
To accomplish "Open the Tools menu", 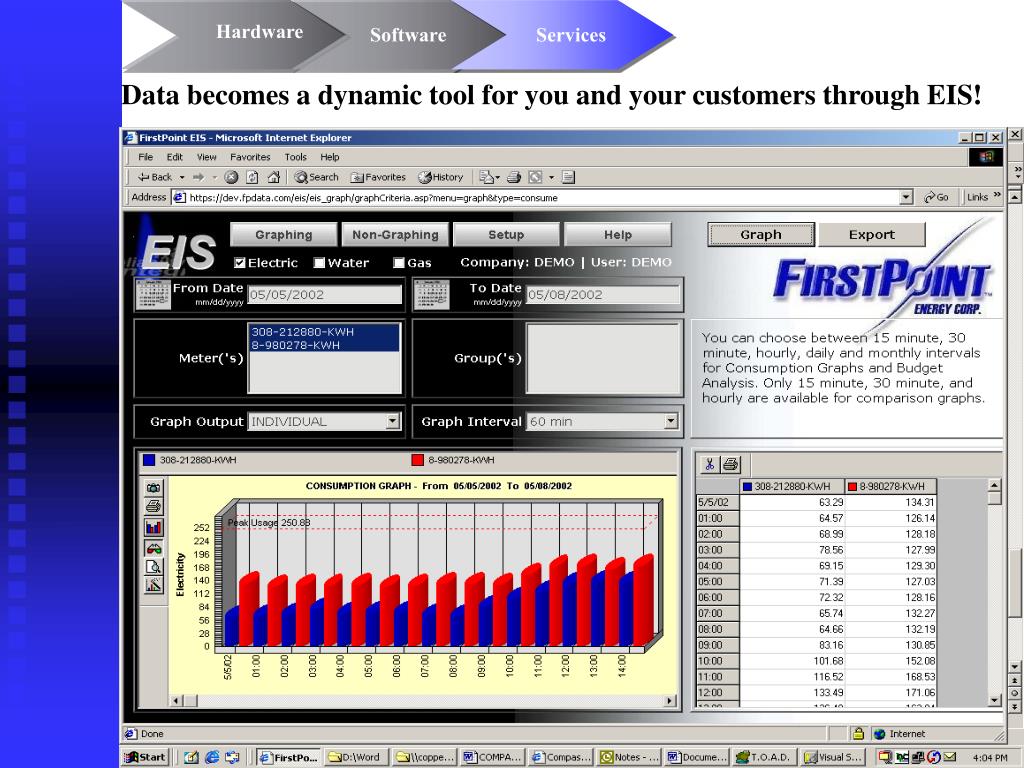I will (x=295, y=157).
